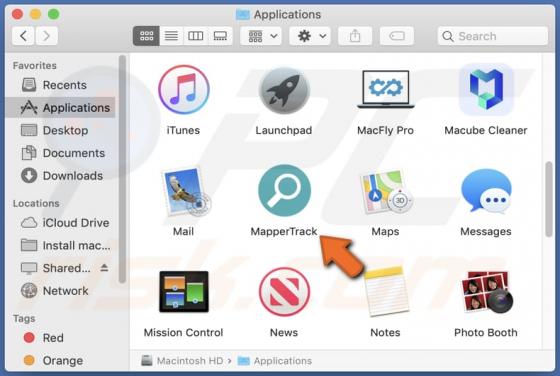Click the Macube Cleaner name label
The image size is (560, 376).
tap(486, 130)
